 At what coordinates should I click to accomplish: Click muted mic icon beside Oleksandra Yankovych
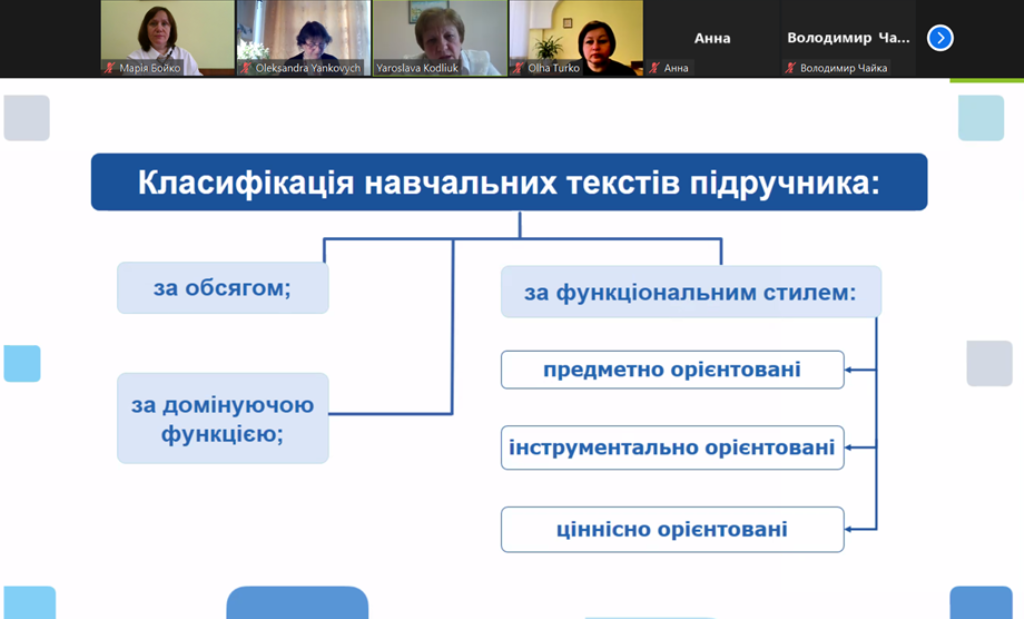[x=246, y=68]
